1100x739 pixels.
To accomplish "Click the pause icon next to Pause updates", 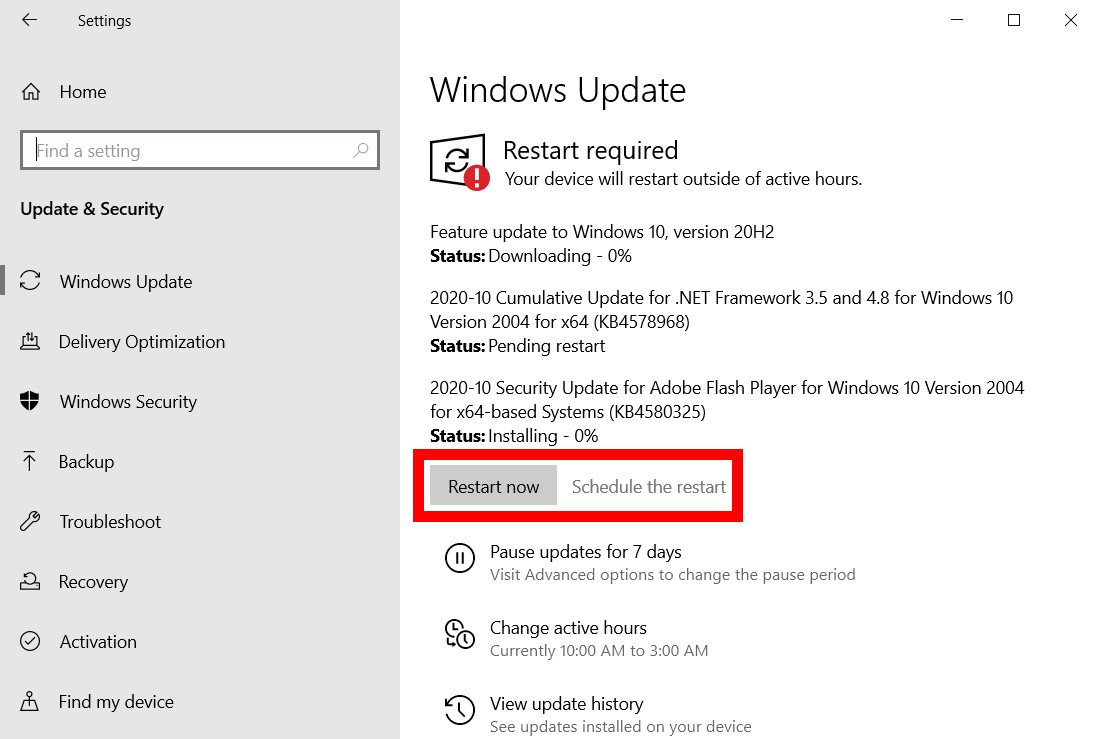I will tap(460, 559).
